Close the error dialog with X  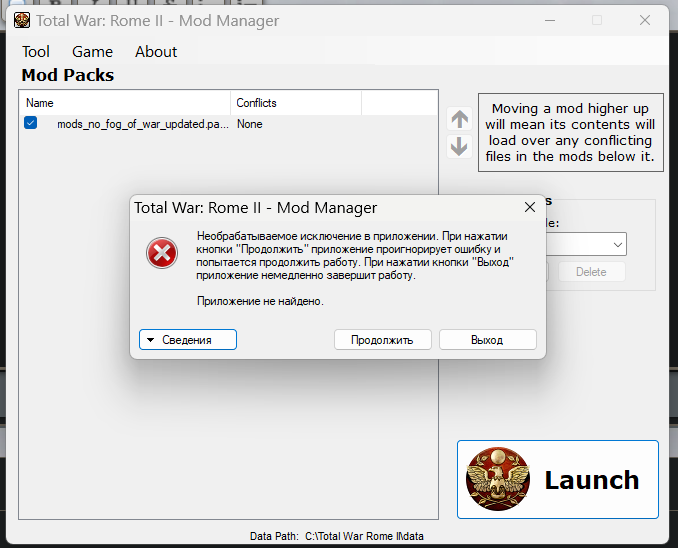[530, 207]
